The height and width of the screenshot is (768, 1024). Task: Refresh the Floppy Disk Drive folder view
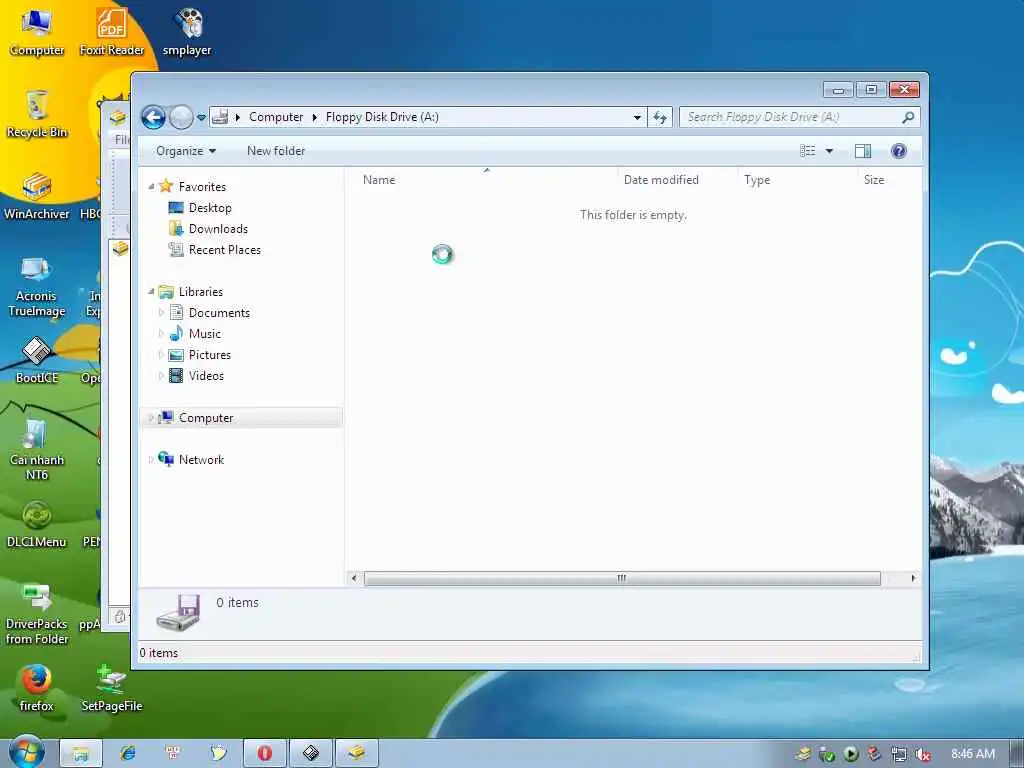click(660, 118)
